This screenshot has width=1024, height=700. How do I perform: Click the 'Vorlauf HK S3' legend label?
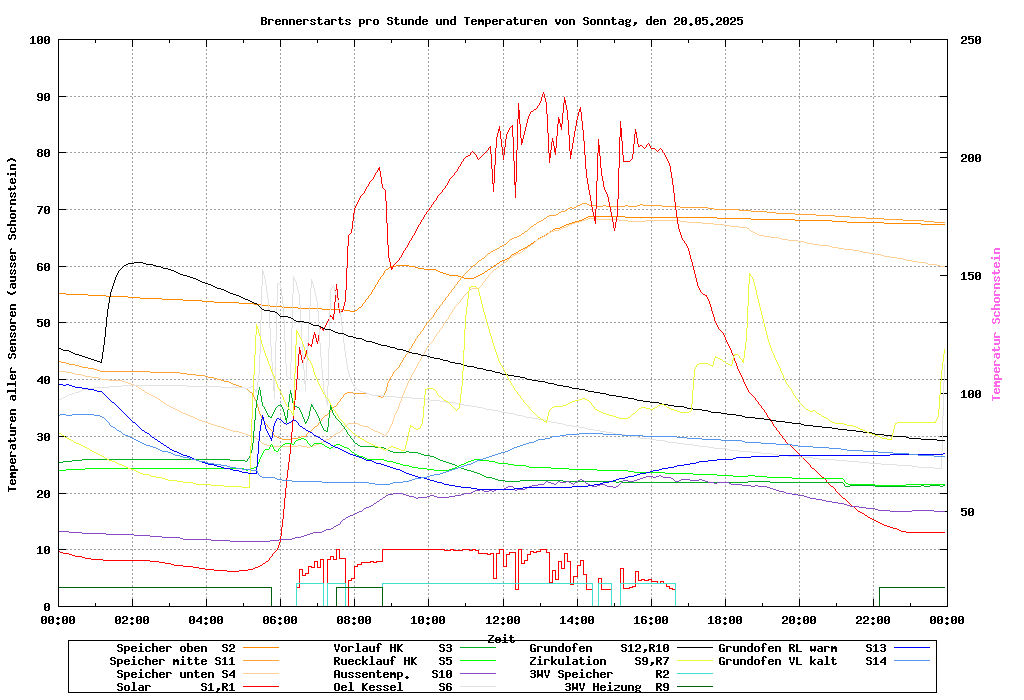point(392,648)
